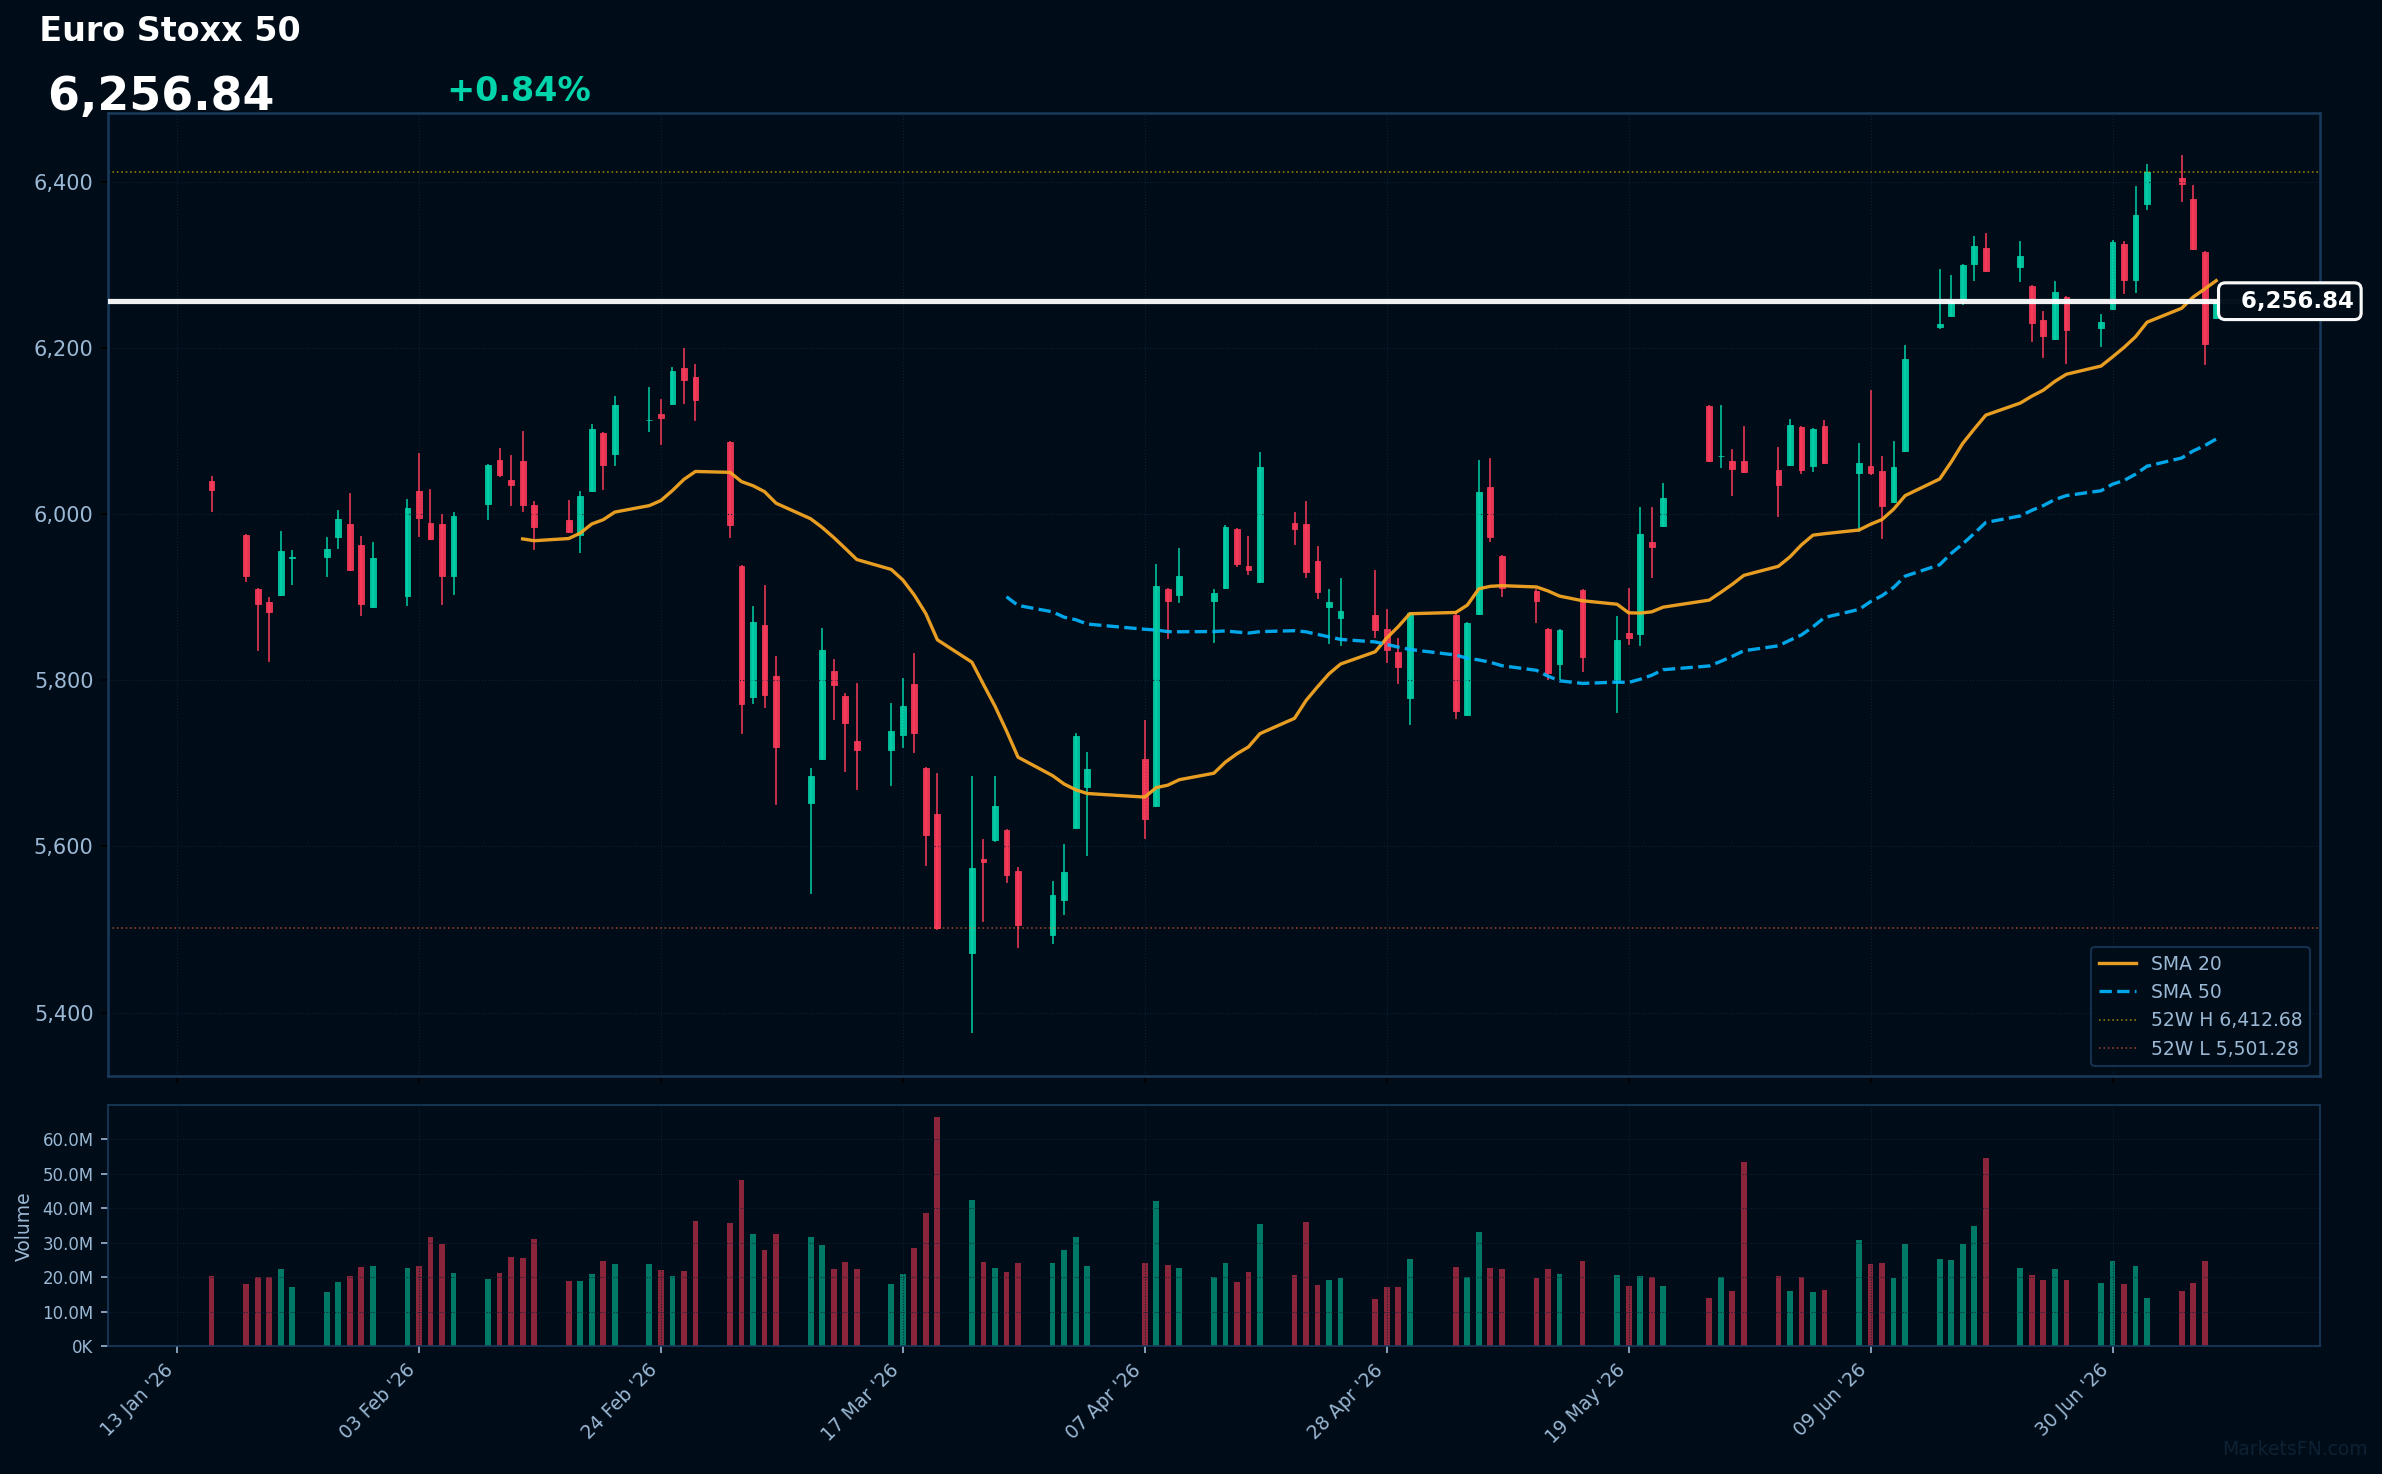Click the 07 Apr '26 date label
Image resolution: width=2382 pixels, height=1474 pixels.
[1103, 1400]
